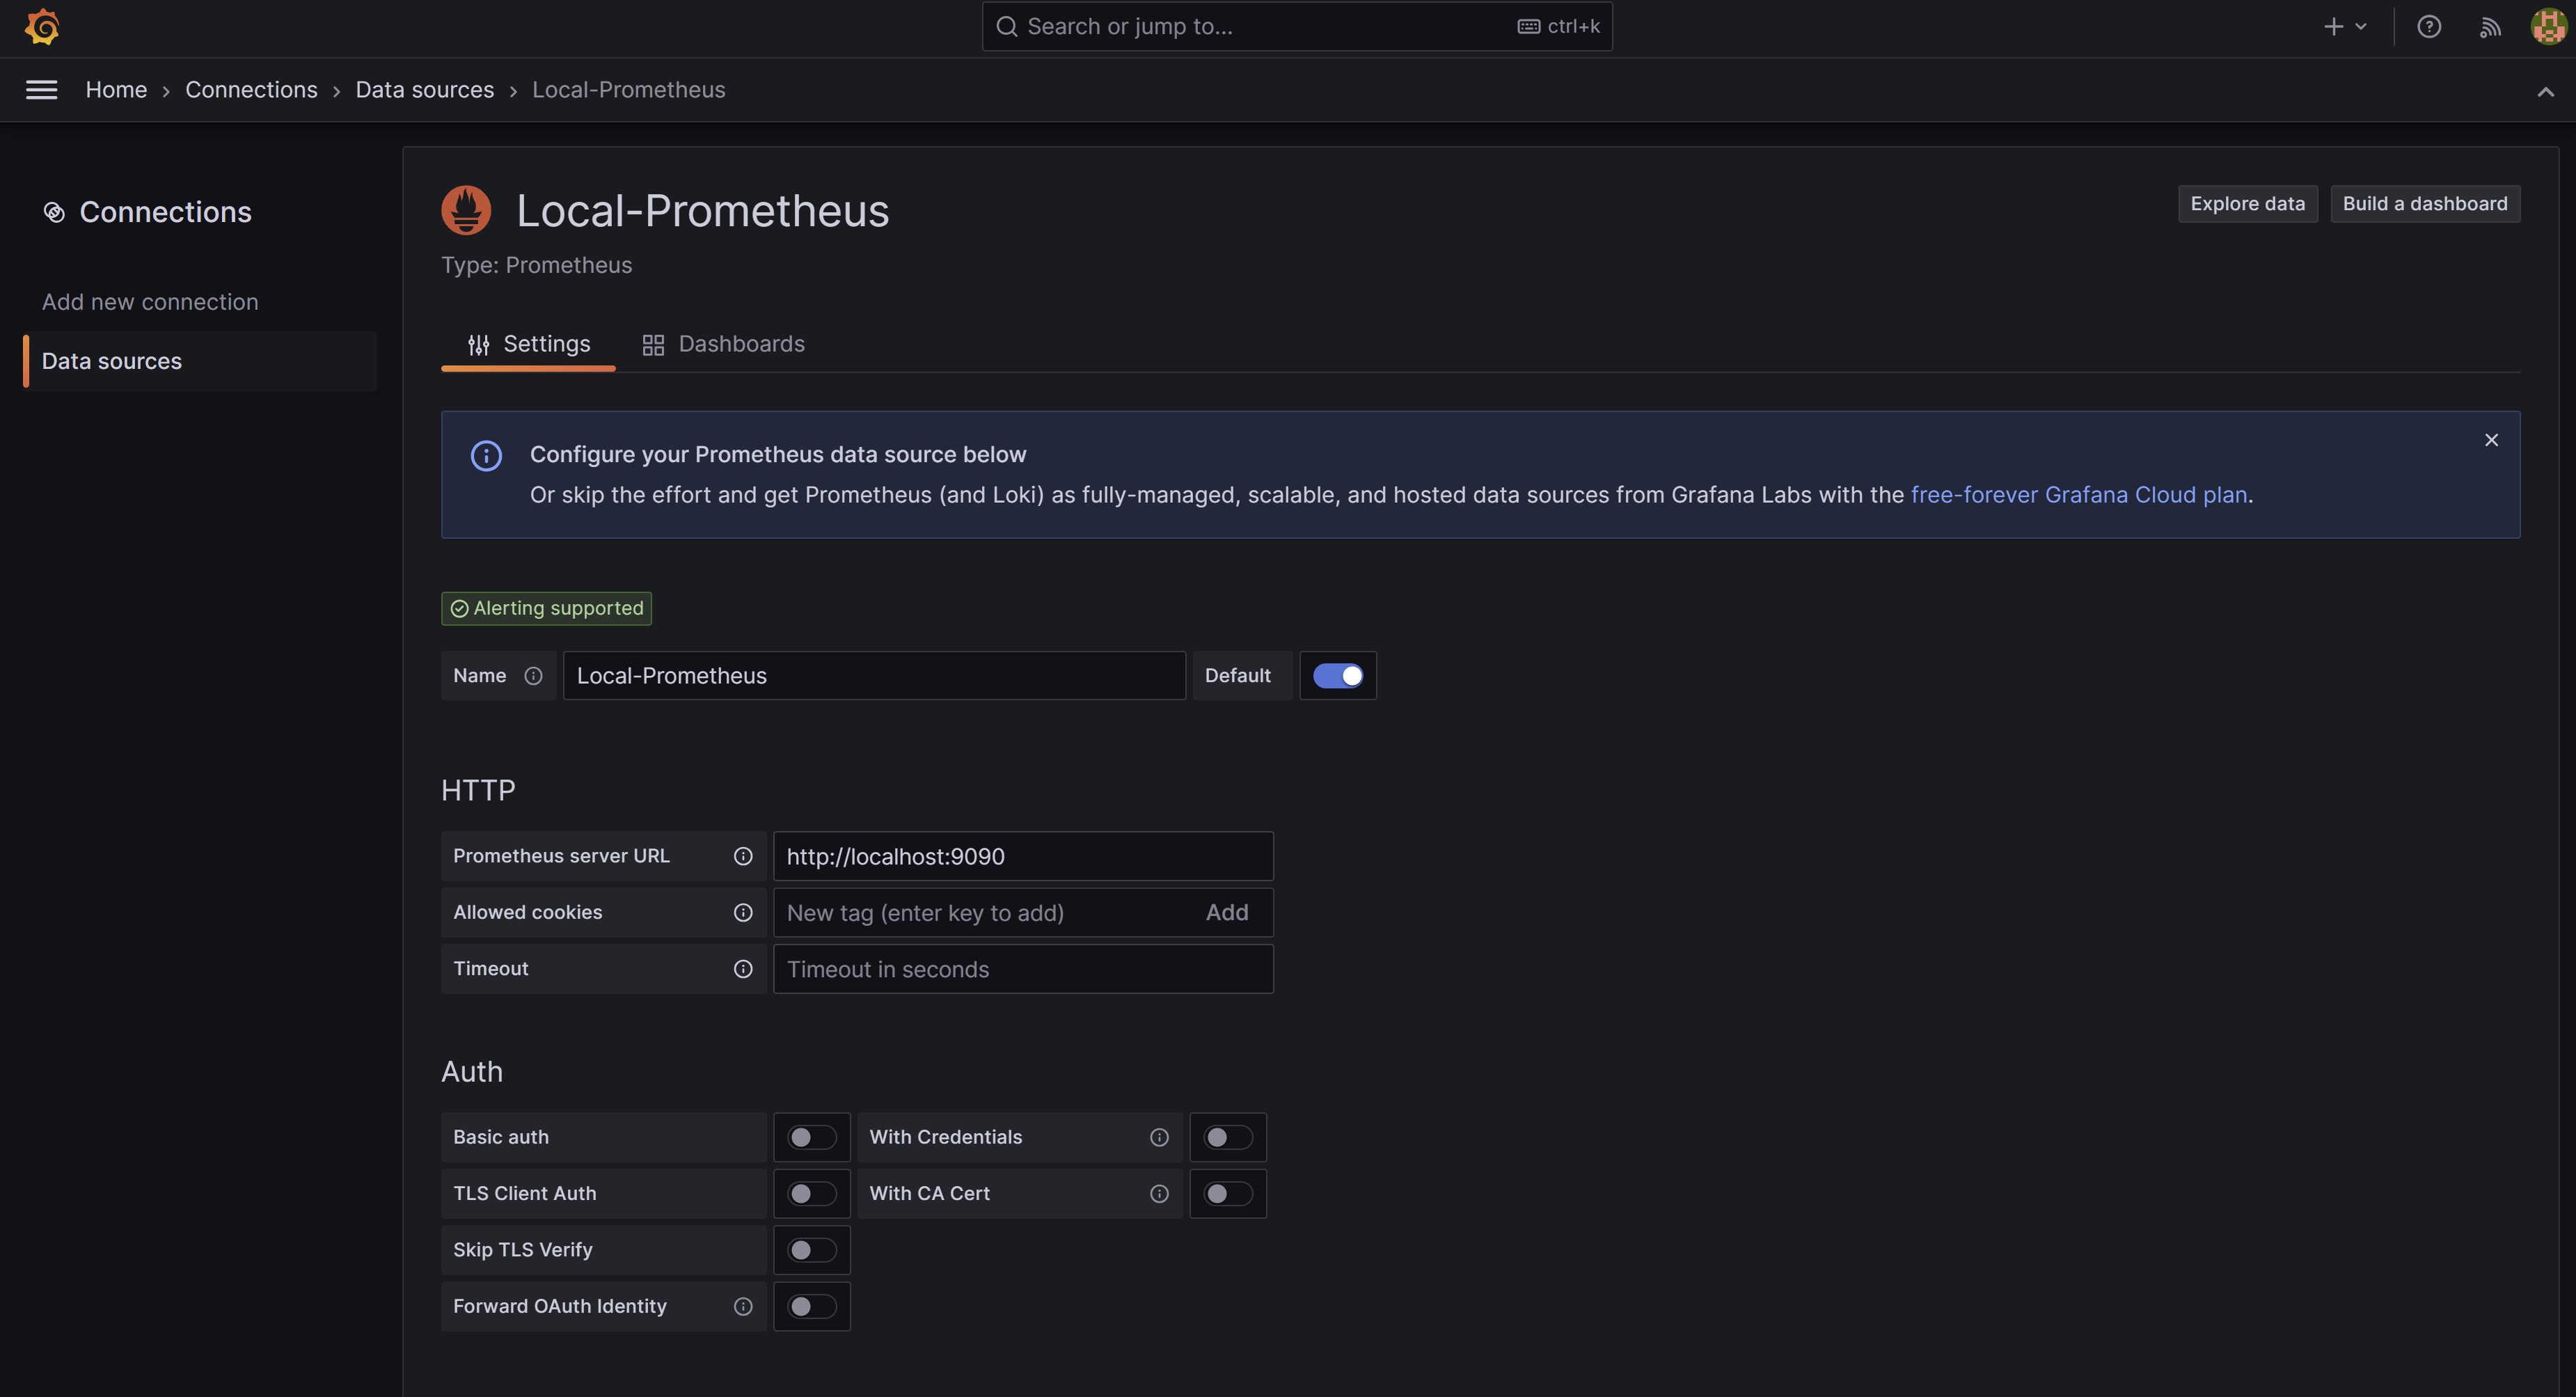Collapse the top bar with chevron

2545,92
